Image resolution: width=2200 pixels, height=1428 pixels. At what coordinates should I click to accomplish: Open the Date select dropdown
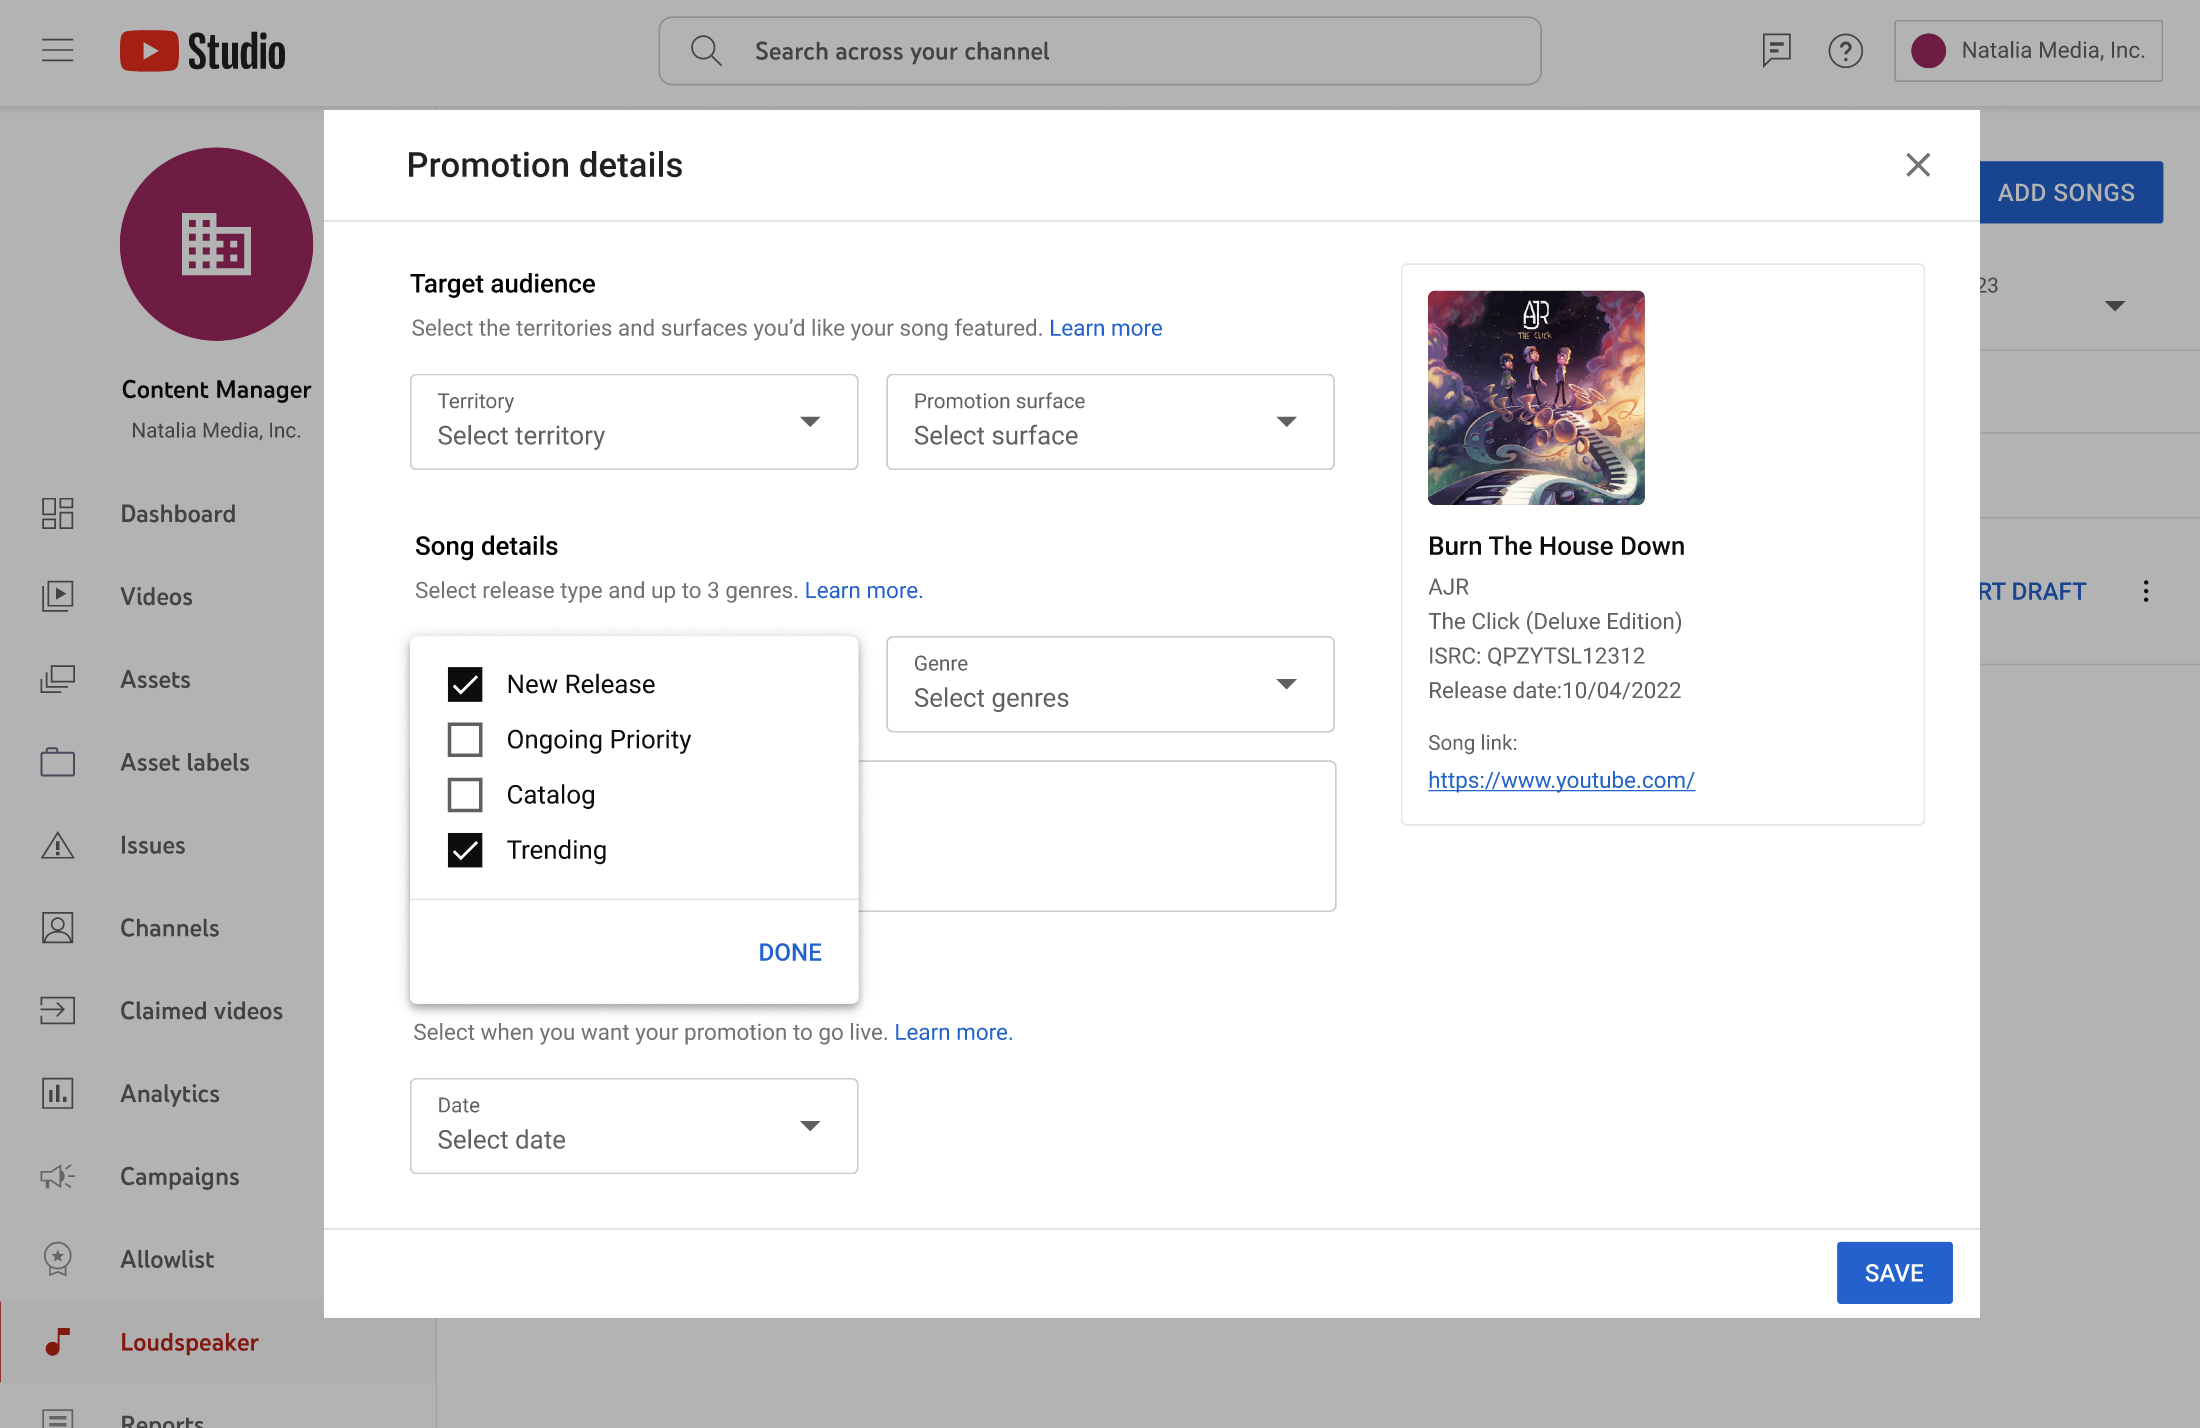[633, 1126]
